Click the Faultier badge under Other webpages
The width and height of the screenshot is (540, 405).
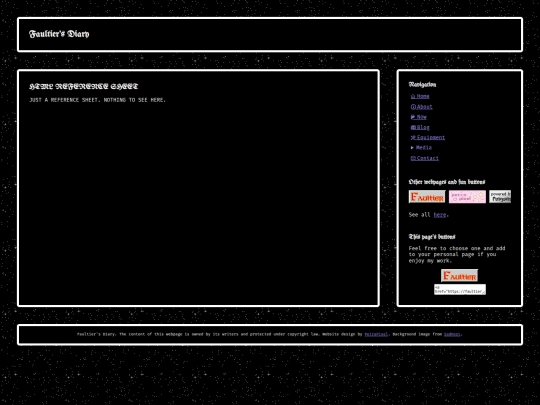tap(427, 197)
